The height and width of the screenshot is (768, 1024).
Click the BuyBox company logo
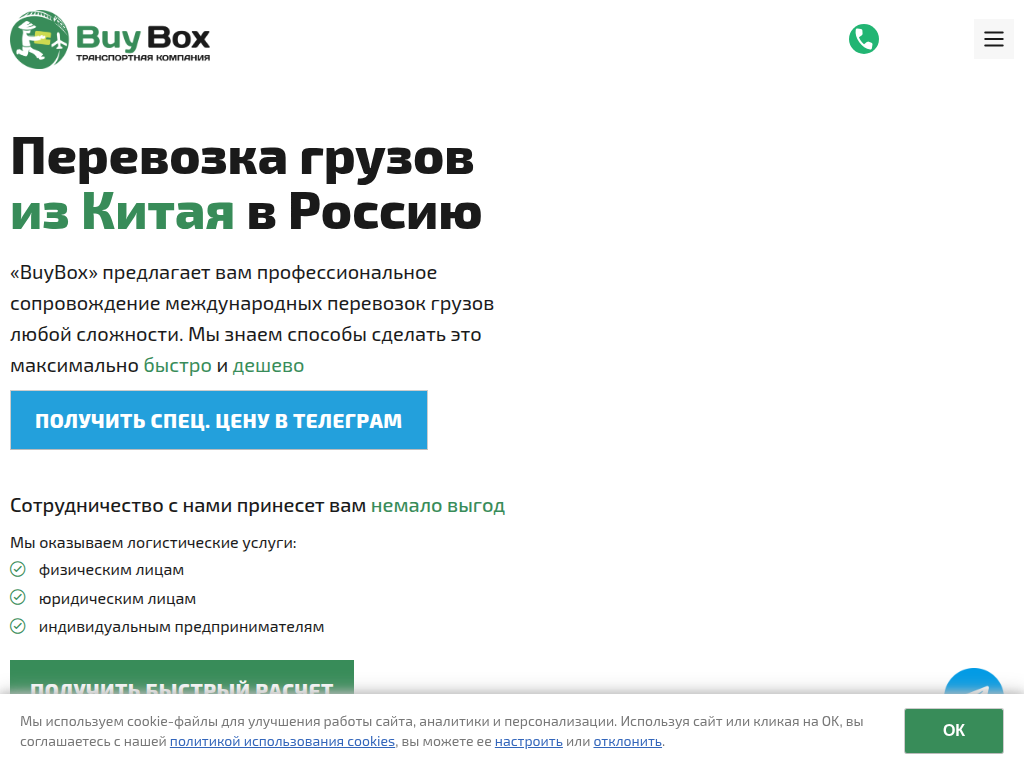(x=110, y=40)
